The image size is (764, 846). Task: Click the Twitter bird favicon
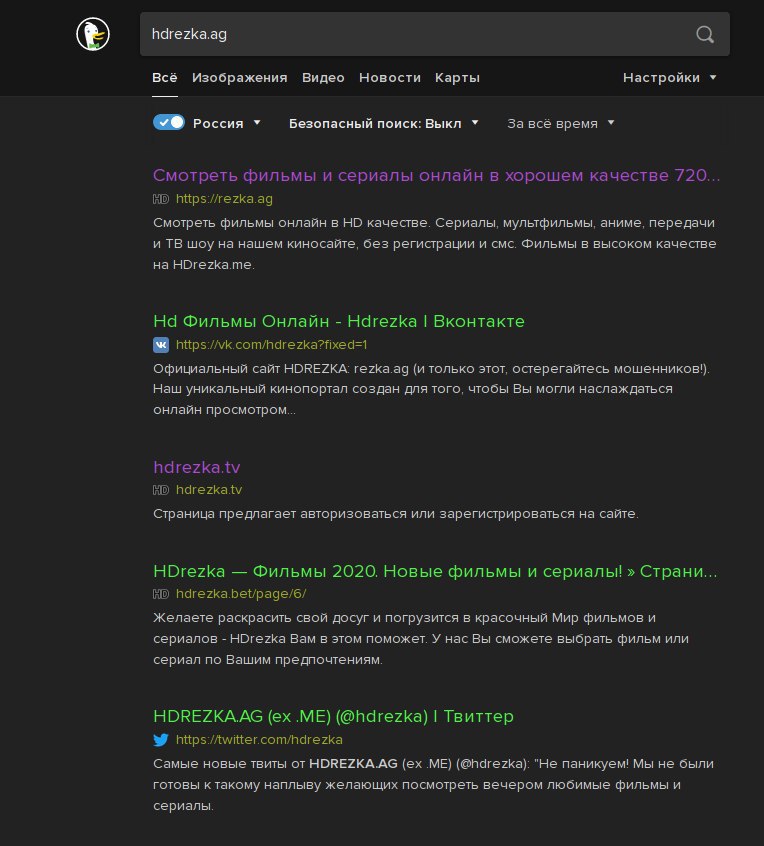point(161,740)
